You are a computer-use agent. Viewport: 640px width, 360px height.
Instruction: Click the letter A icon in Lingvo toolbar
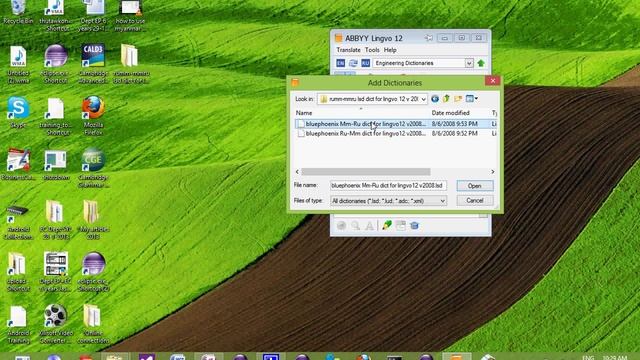pyautogui.click(x=369, y=226)
